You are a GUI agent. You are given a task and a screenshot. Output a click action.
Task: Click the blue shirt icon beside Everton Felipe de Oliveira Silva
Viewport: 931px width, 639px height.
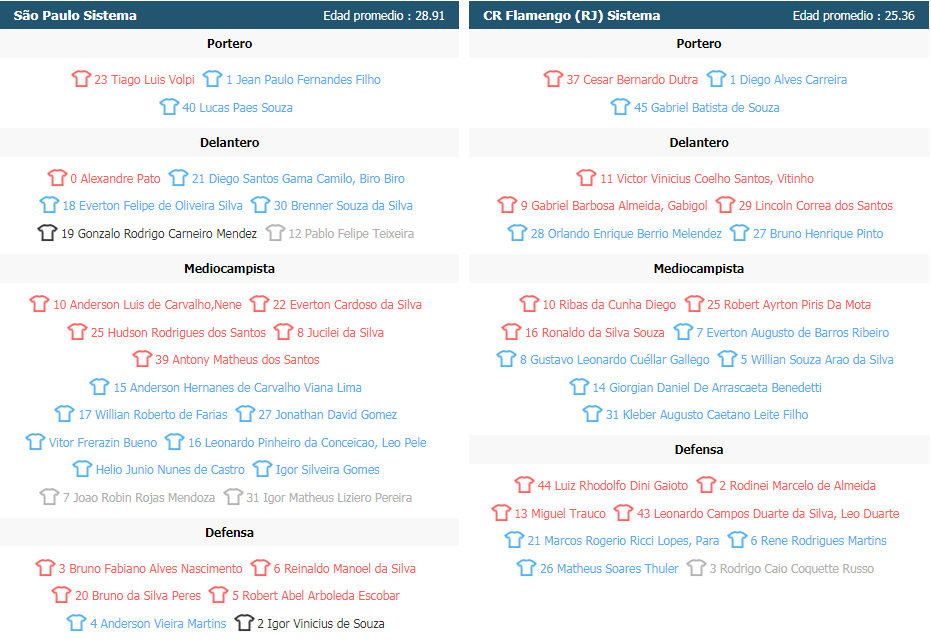(x=49, y=205)
